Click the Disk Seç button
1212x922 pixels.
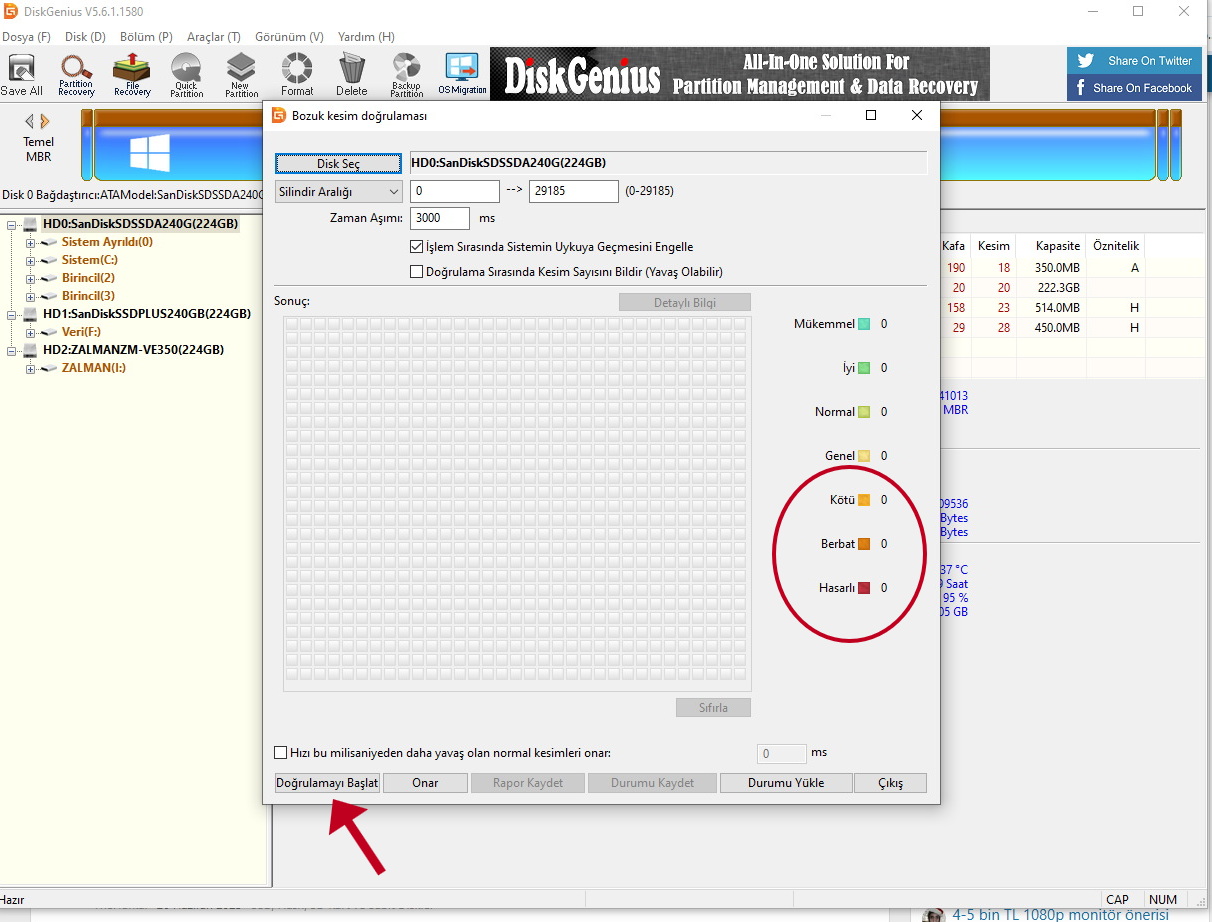tap(338, 163)
